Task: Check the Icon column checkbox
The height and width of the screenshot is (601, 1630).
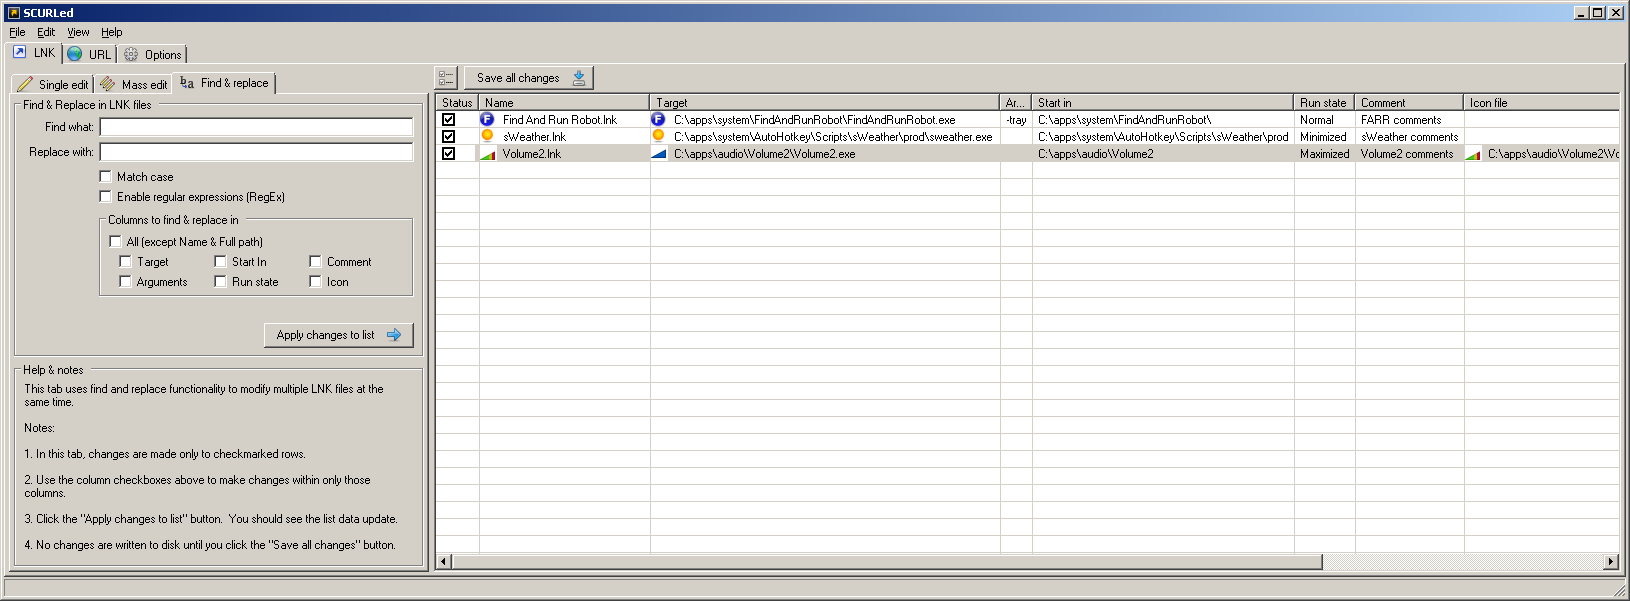Action: click(315, 281)
